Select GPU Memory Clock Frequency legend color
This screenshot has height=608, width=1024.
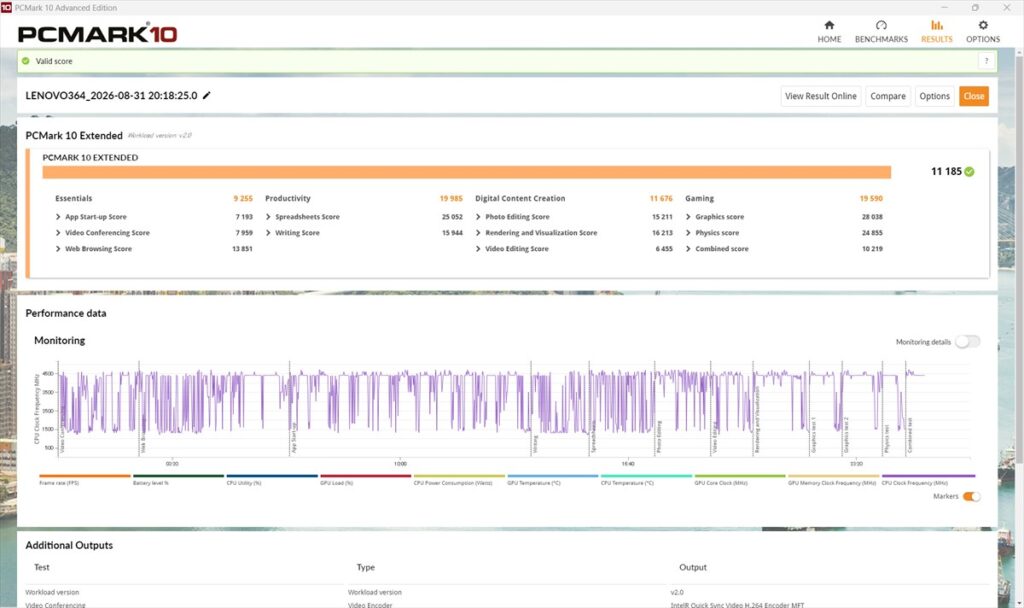point(833,476)
